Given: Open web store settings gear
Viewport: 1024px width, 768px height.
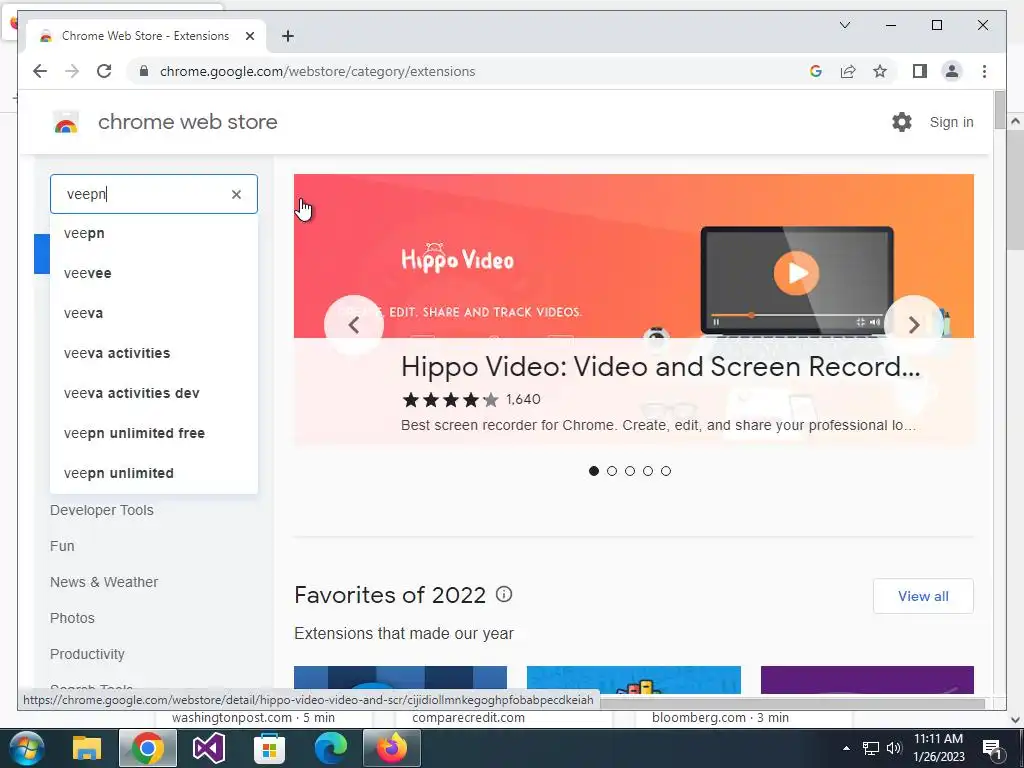Looking at the screenshot, I should coord(902,122).
